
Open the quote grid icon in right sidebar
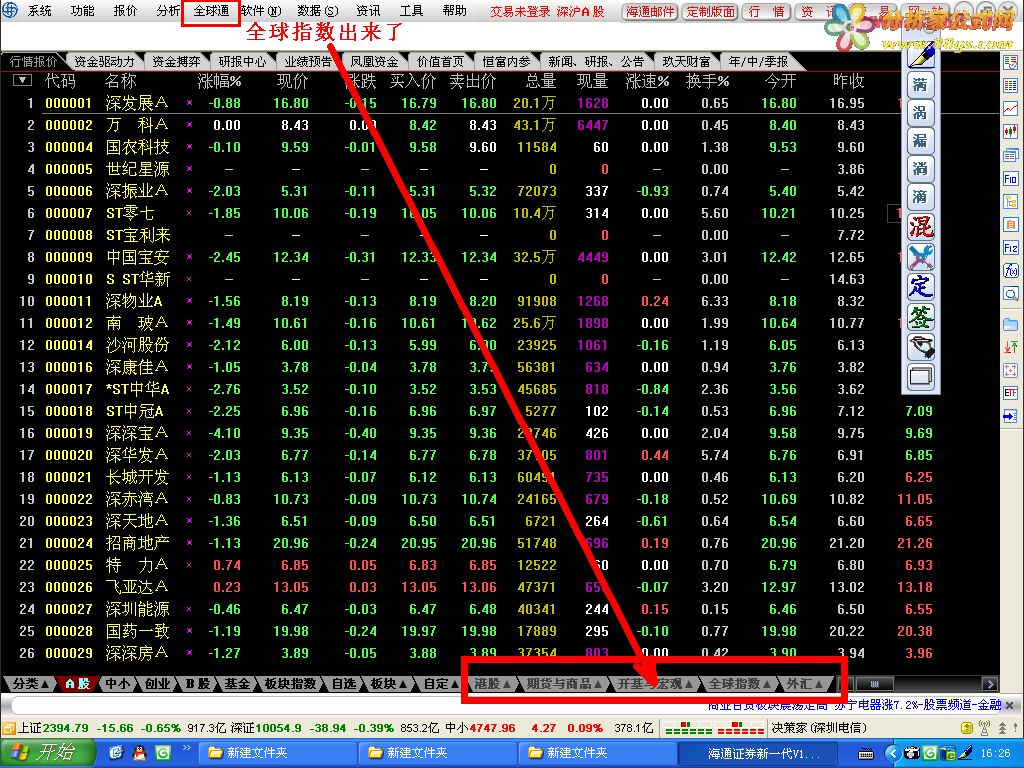pyautogui.click(x=1010, y=86)
